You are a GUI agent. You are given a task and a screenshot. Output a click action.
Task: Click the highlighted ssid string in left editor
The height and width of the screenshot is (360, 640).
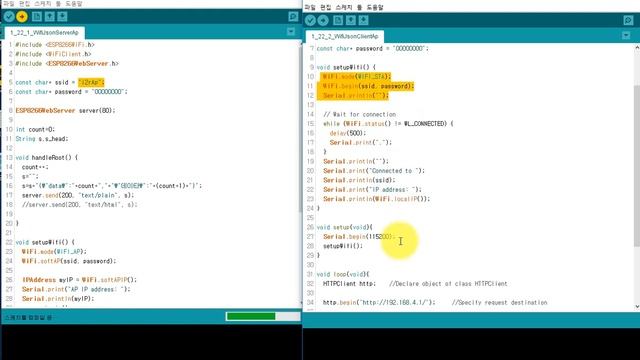(x=91, y=82)
